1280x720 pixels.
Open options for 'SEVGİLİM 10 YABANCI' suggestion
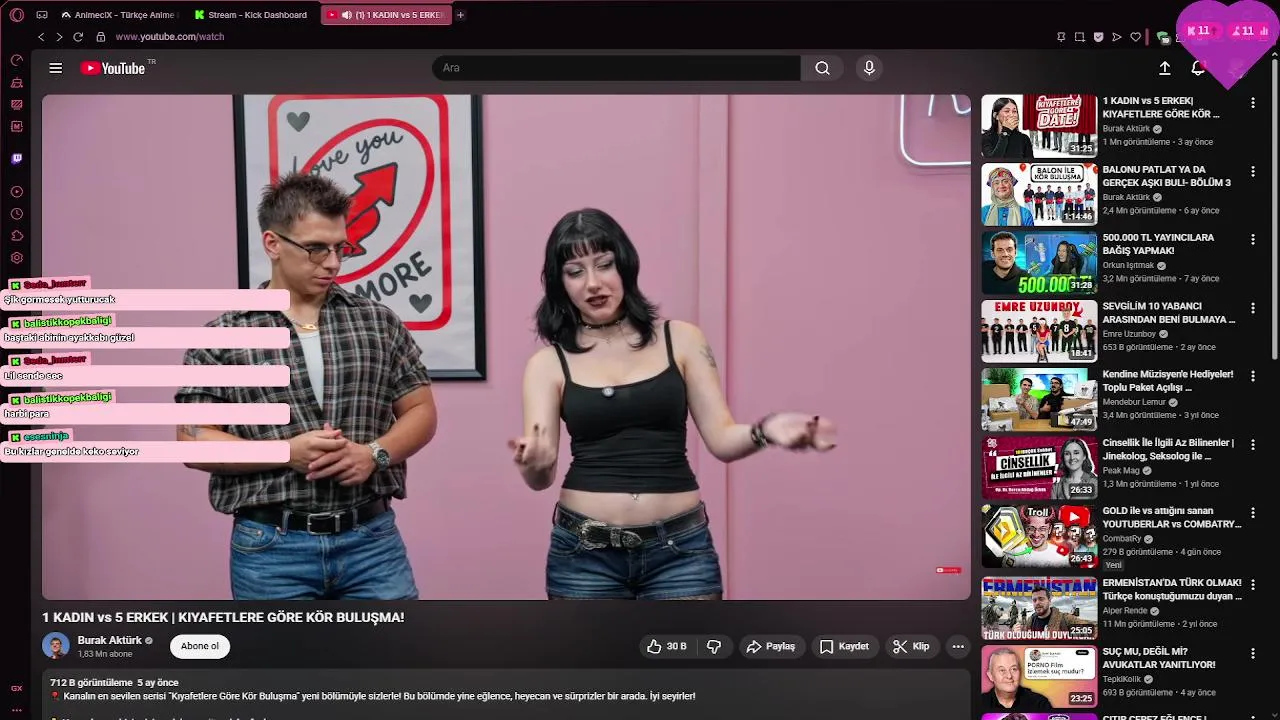tap(1253, 308)
